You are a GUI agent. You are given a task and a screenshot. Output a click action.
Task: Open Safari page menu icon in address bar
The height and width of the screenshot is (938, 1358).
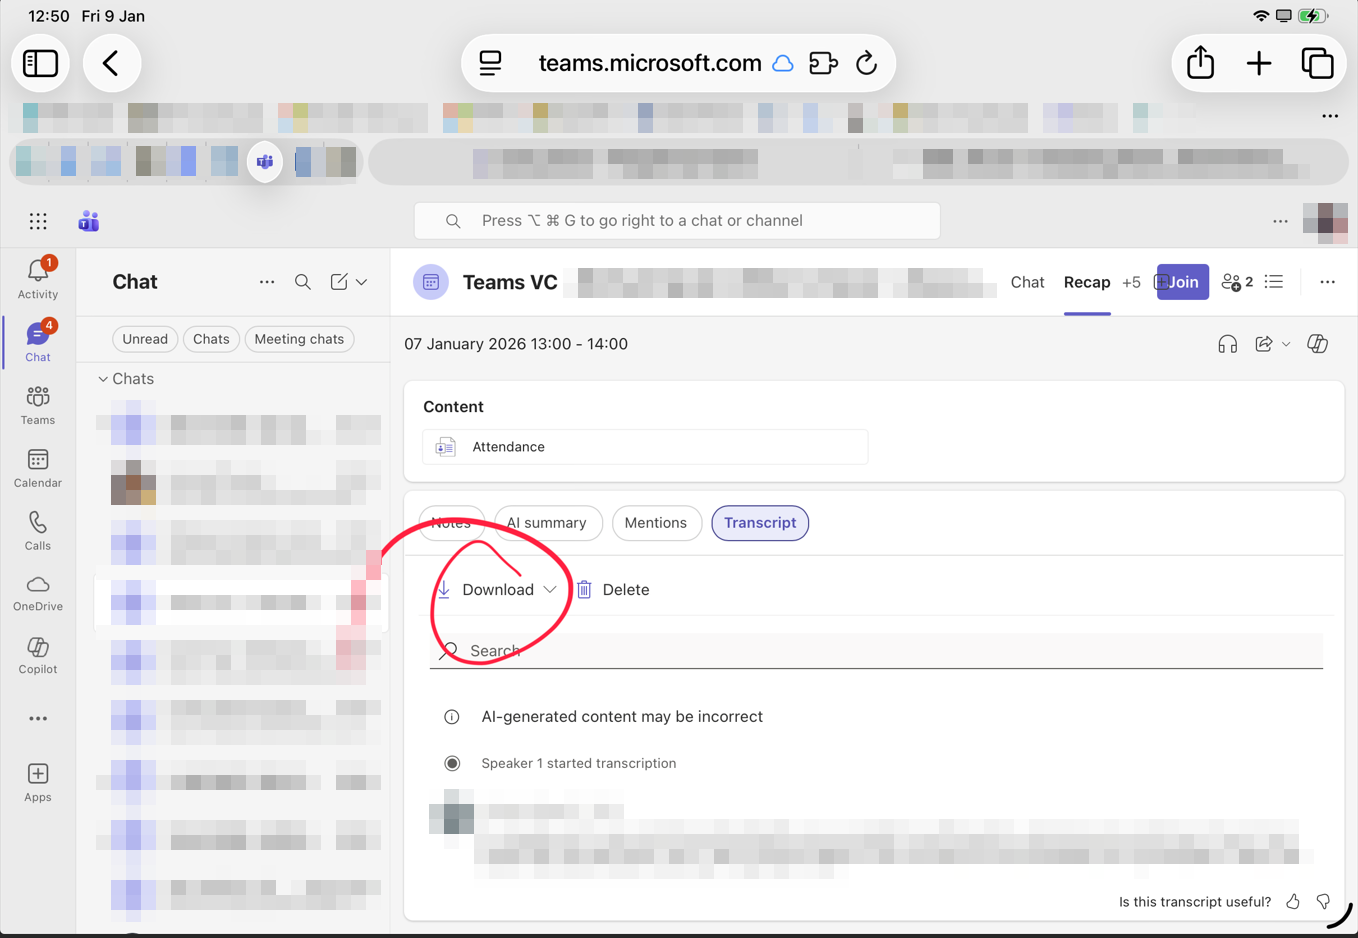tap(490, 63)
